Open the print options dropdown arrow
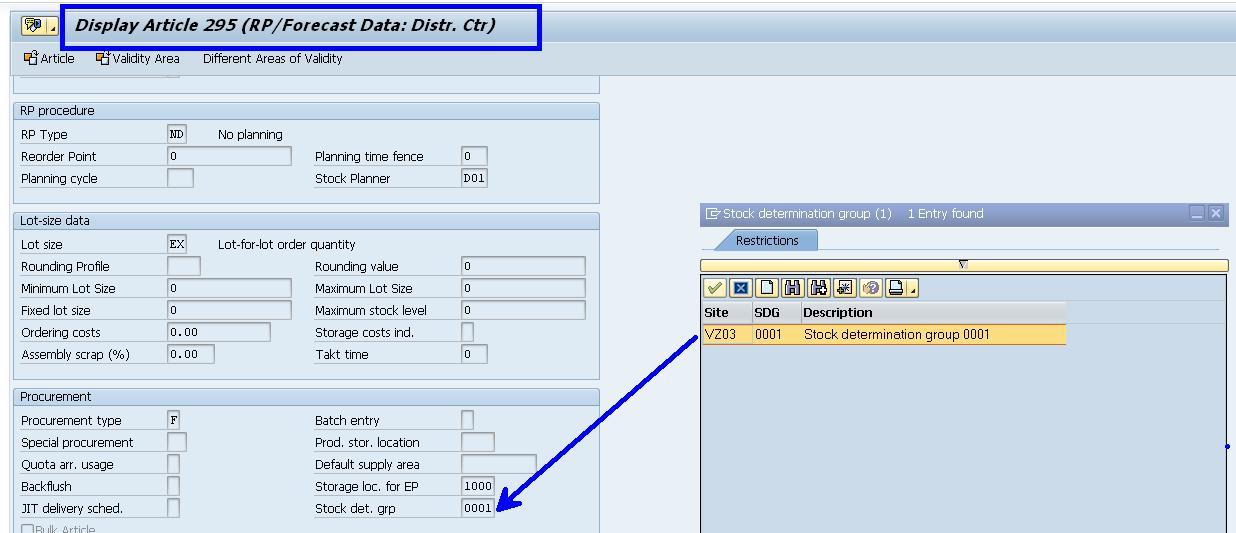This screenshot has height=533, width=1236. (913, 289)
